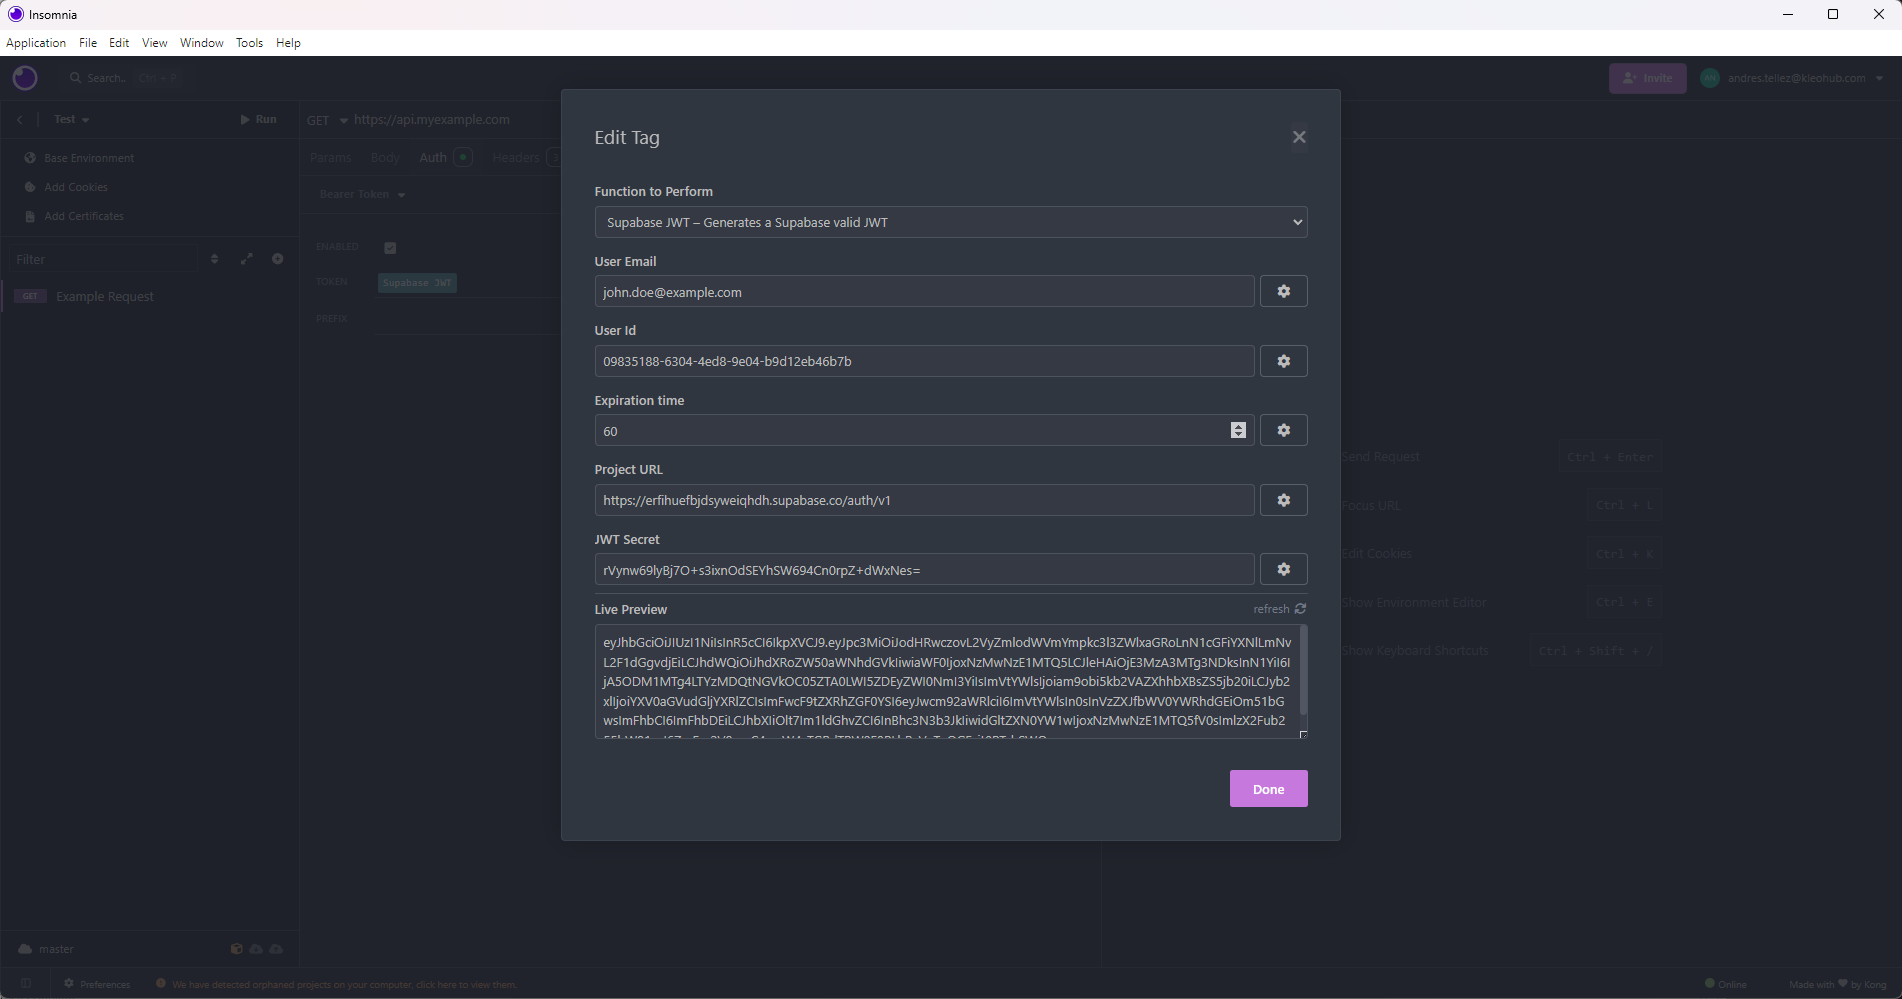Open the gear options for User Email
This screenshot has height=999, width=1902.
point(1284,292)
